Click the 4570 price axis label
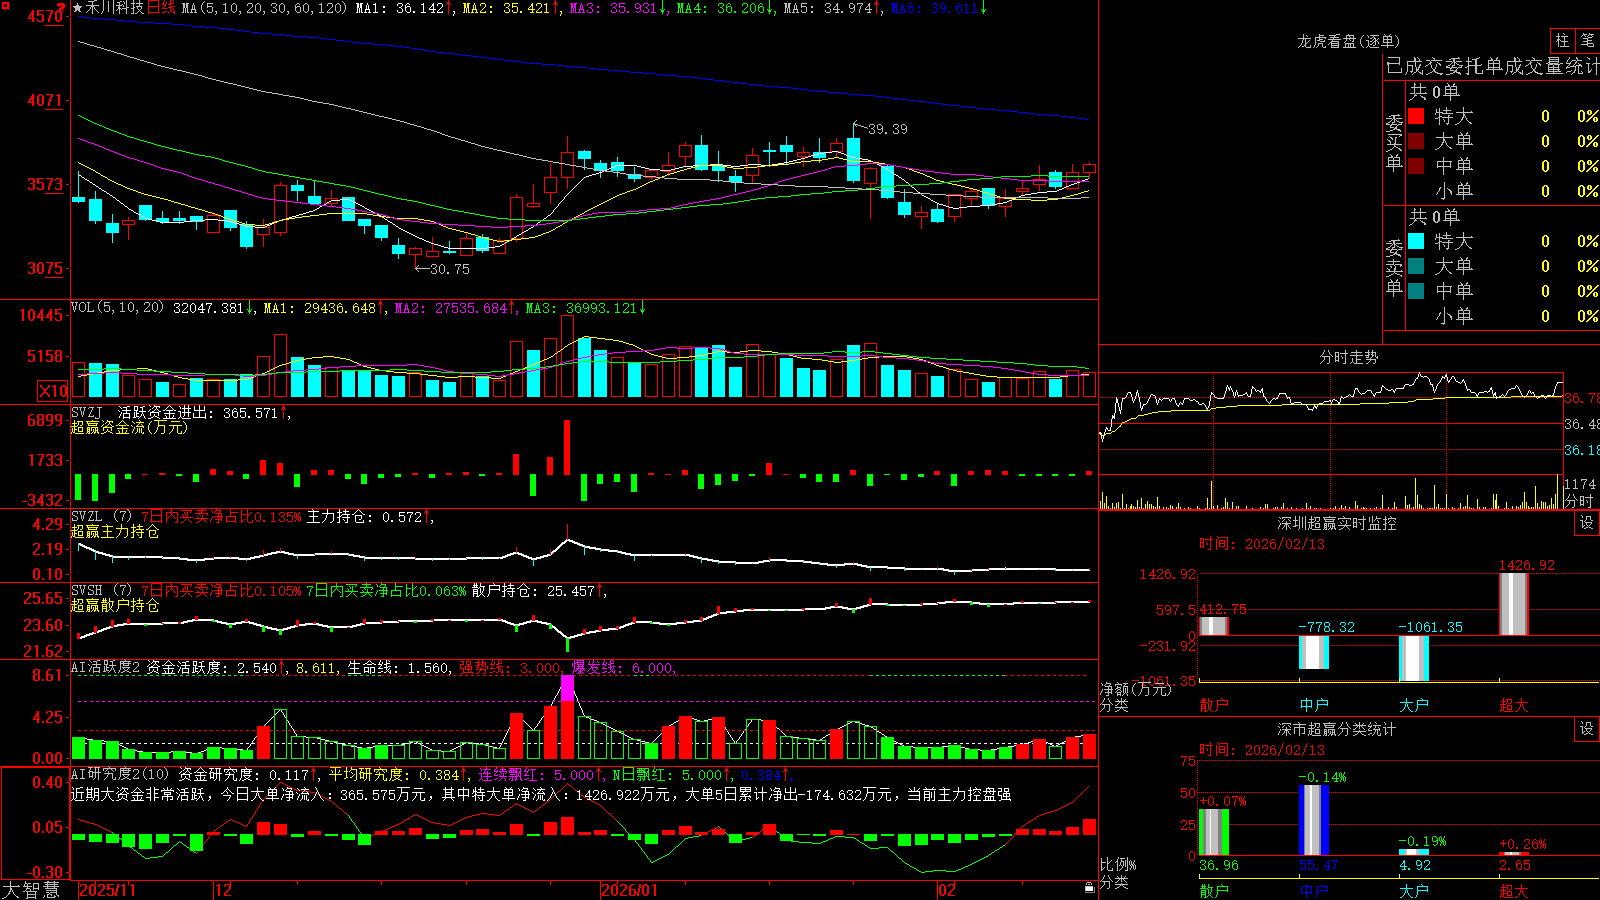Viewport: 1600px width, 900px height. tap(45, 17)
